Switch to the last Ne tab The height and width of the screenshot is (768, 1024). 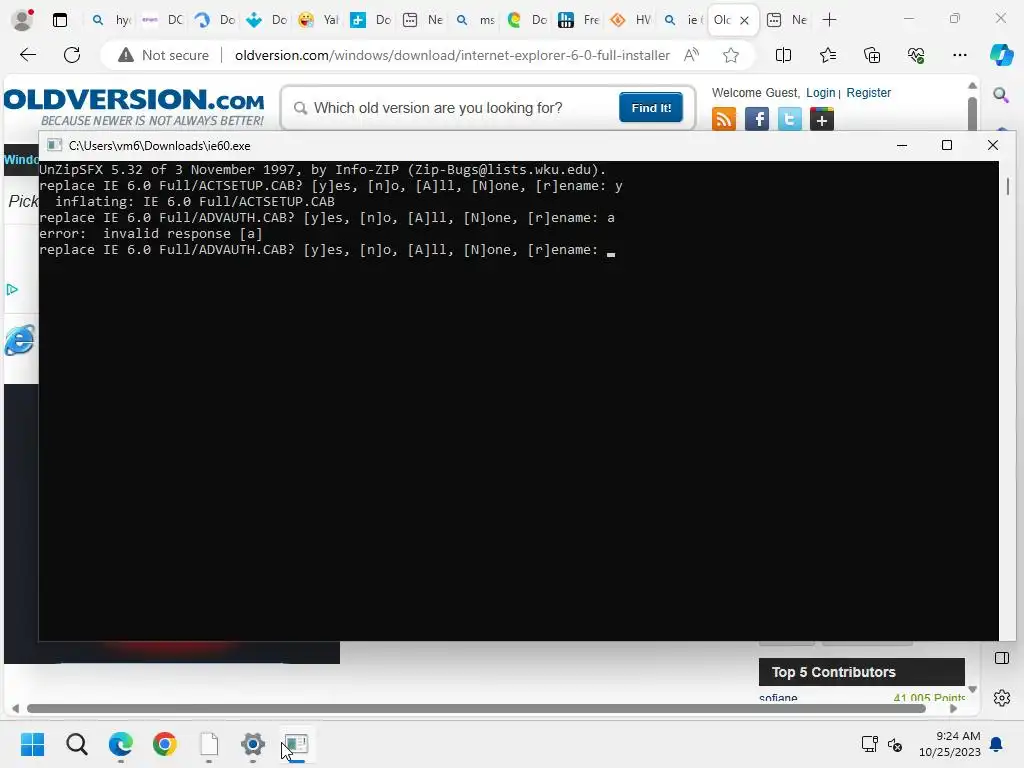coord(786,20)
